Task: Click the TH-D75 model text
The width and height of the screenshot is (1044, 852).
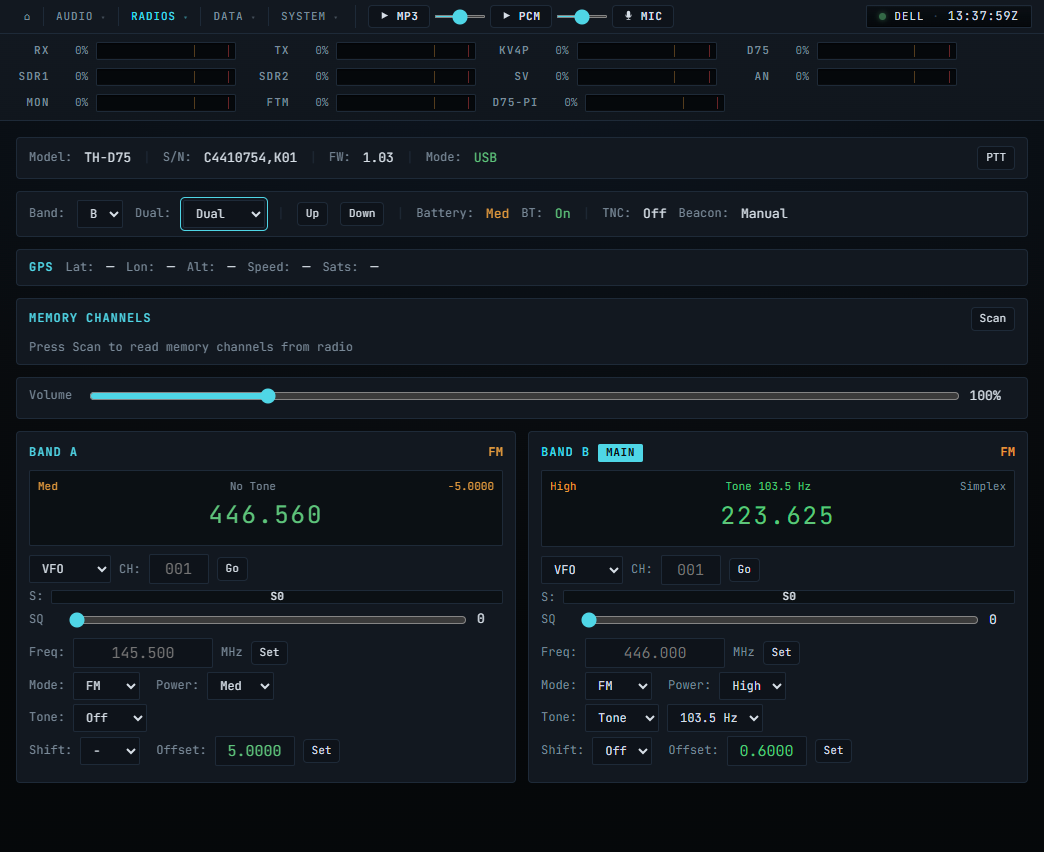Action: coord(107,158)
